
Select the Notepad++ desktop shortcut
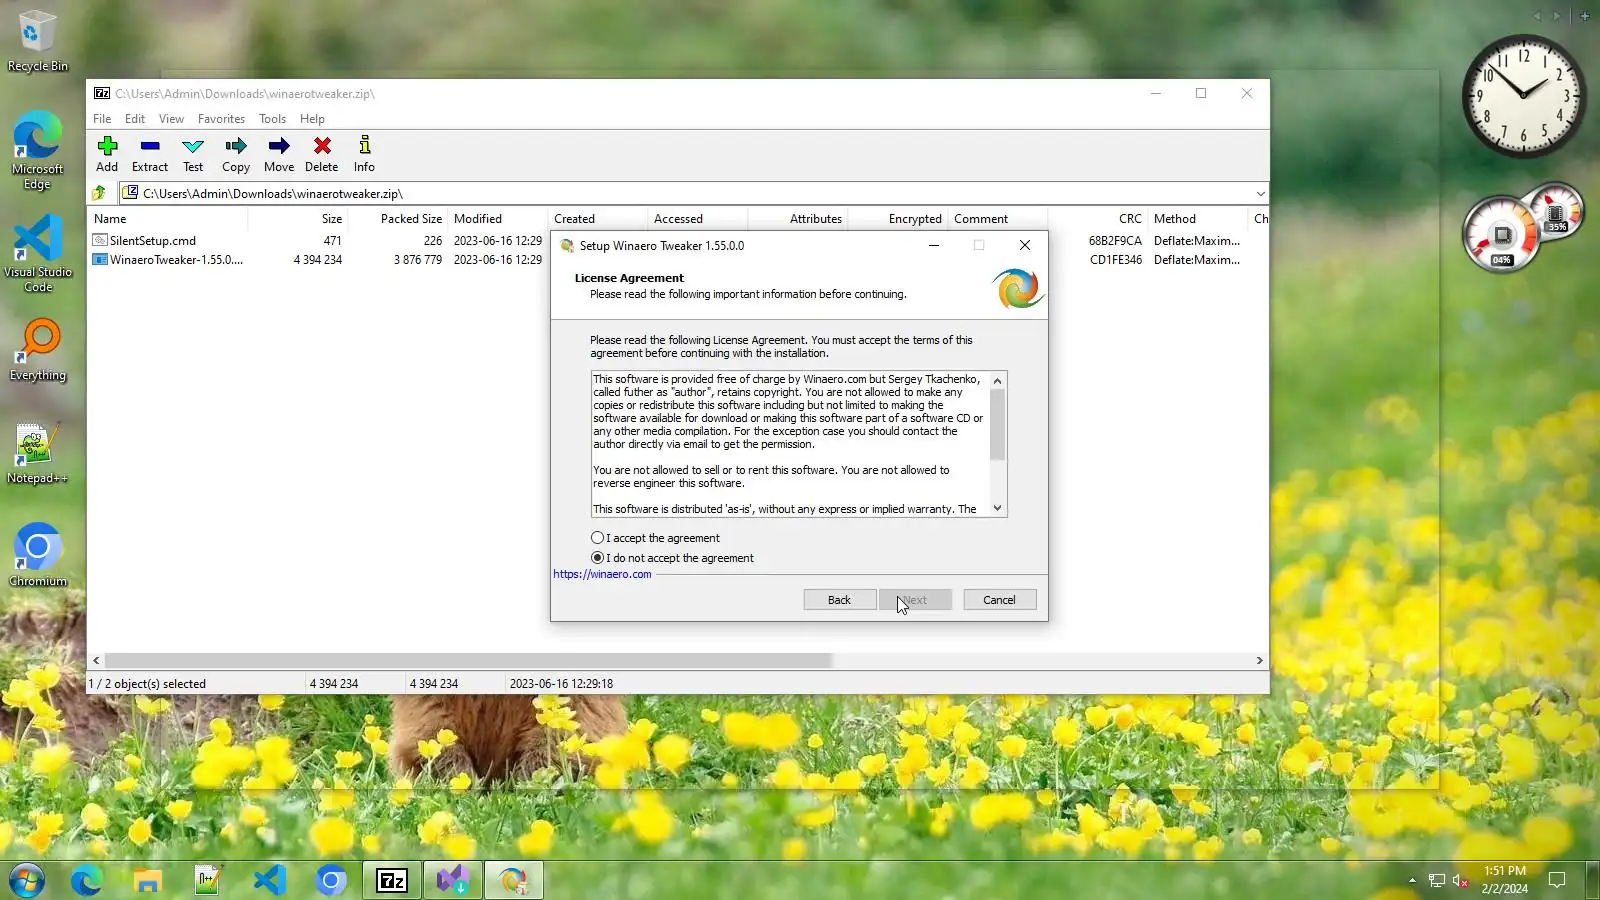pyautogui.click(x=37, y=454)
